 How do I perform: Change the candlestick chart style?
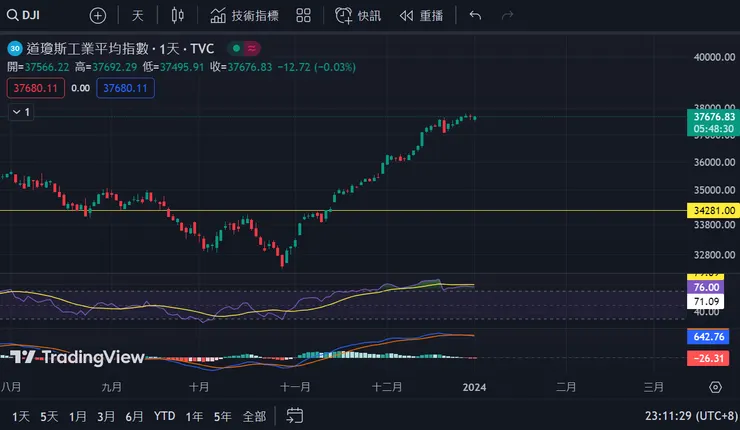pyautogui.click(x=177, y=16)
